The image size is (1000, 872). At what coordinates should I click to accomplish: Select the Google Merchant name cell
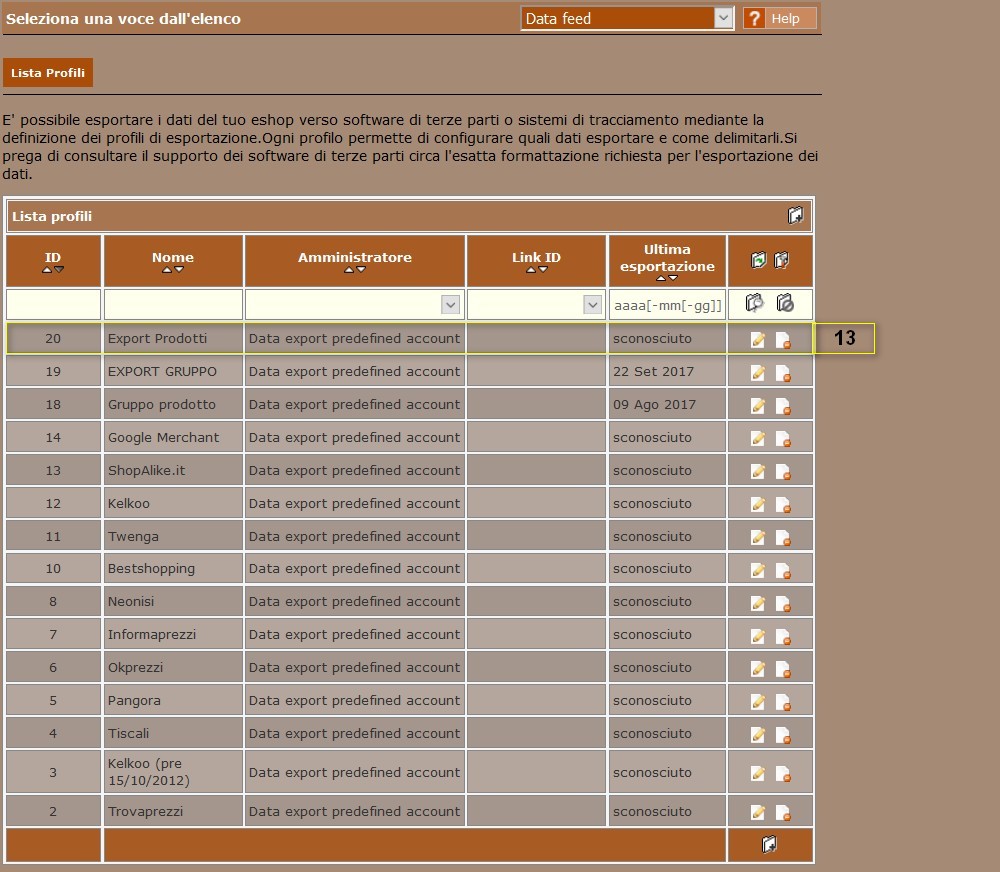(x=173, y=438)
